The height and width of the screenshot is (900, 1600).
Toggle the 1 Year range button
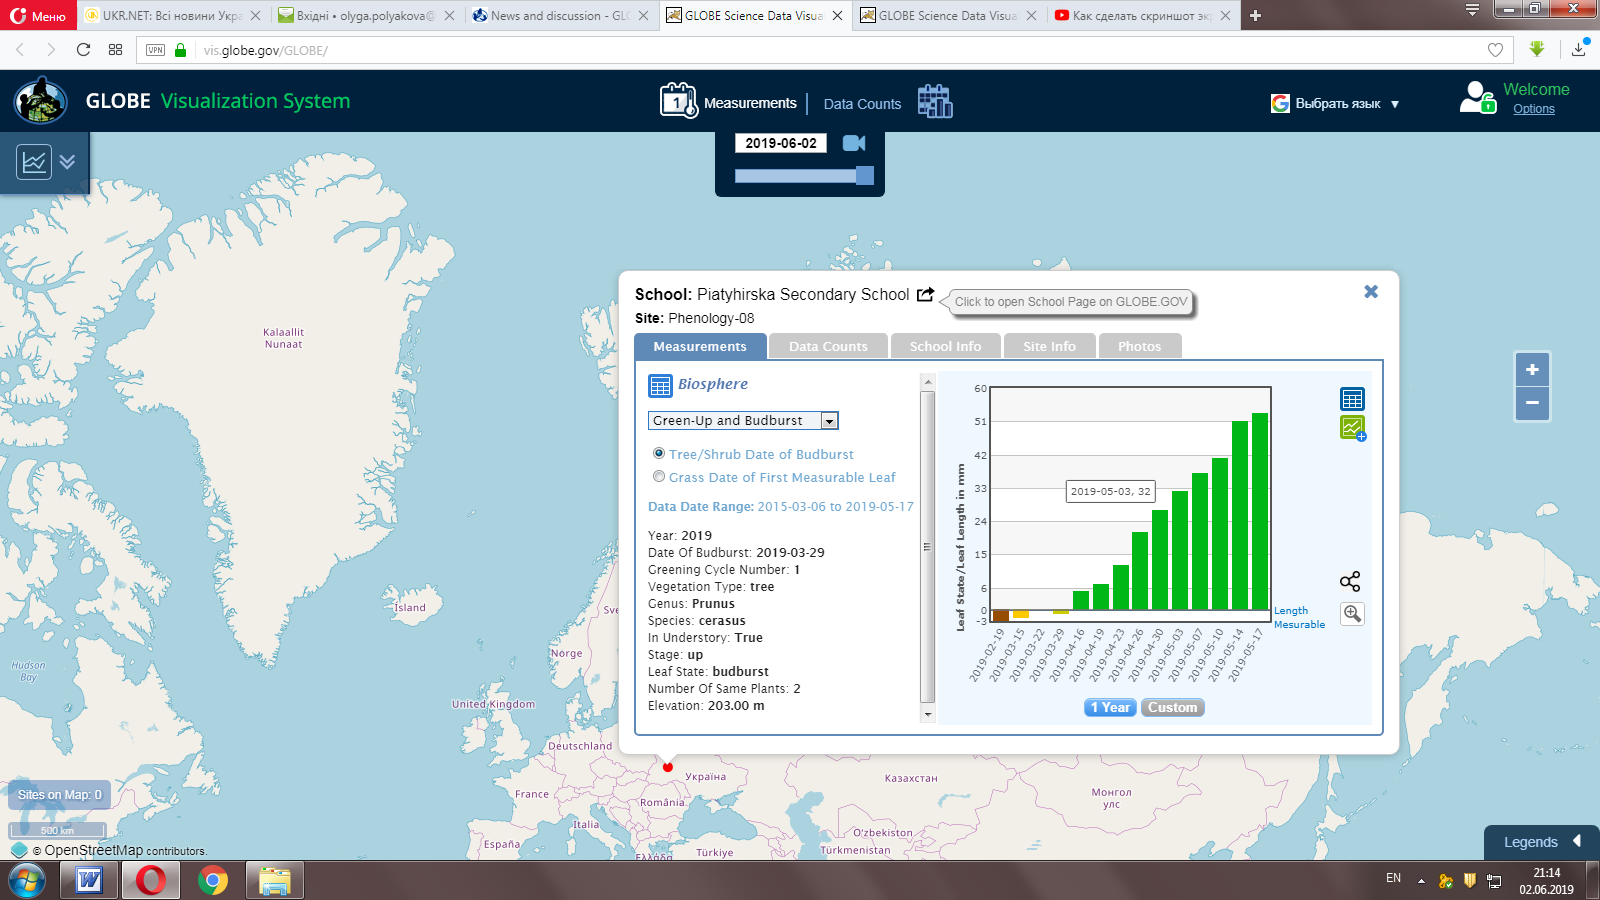(1110, 707)
